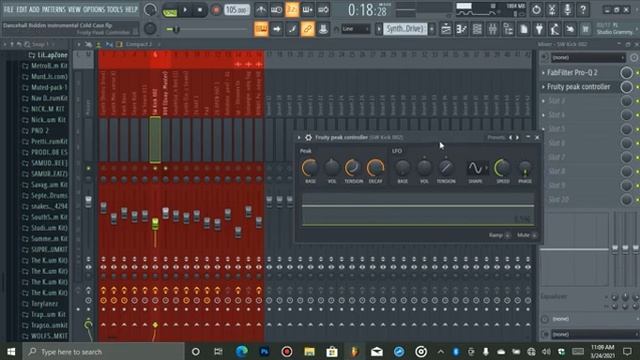Open the Line snap dropdown
Screen dimensions: 640x360
pyautogui.click(x=355, y=29)
